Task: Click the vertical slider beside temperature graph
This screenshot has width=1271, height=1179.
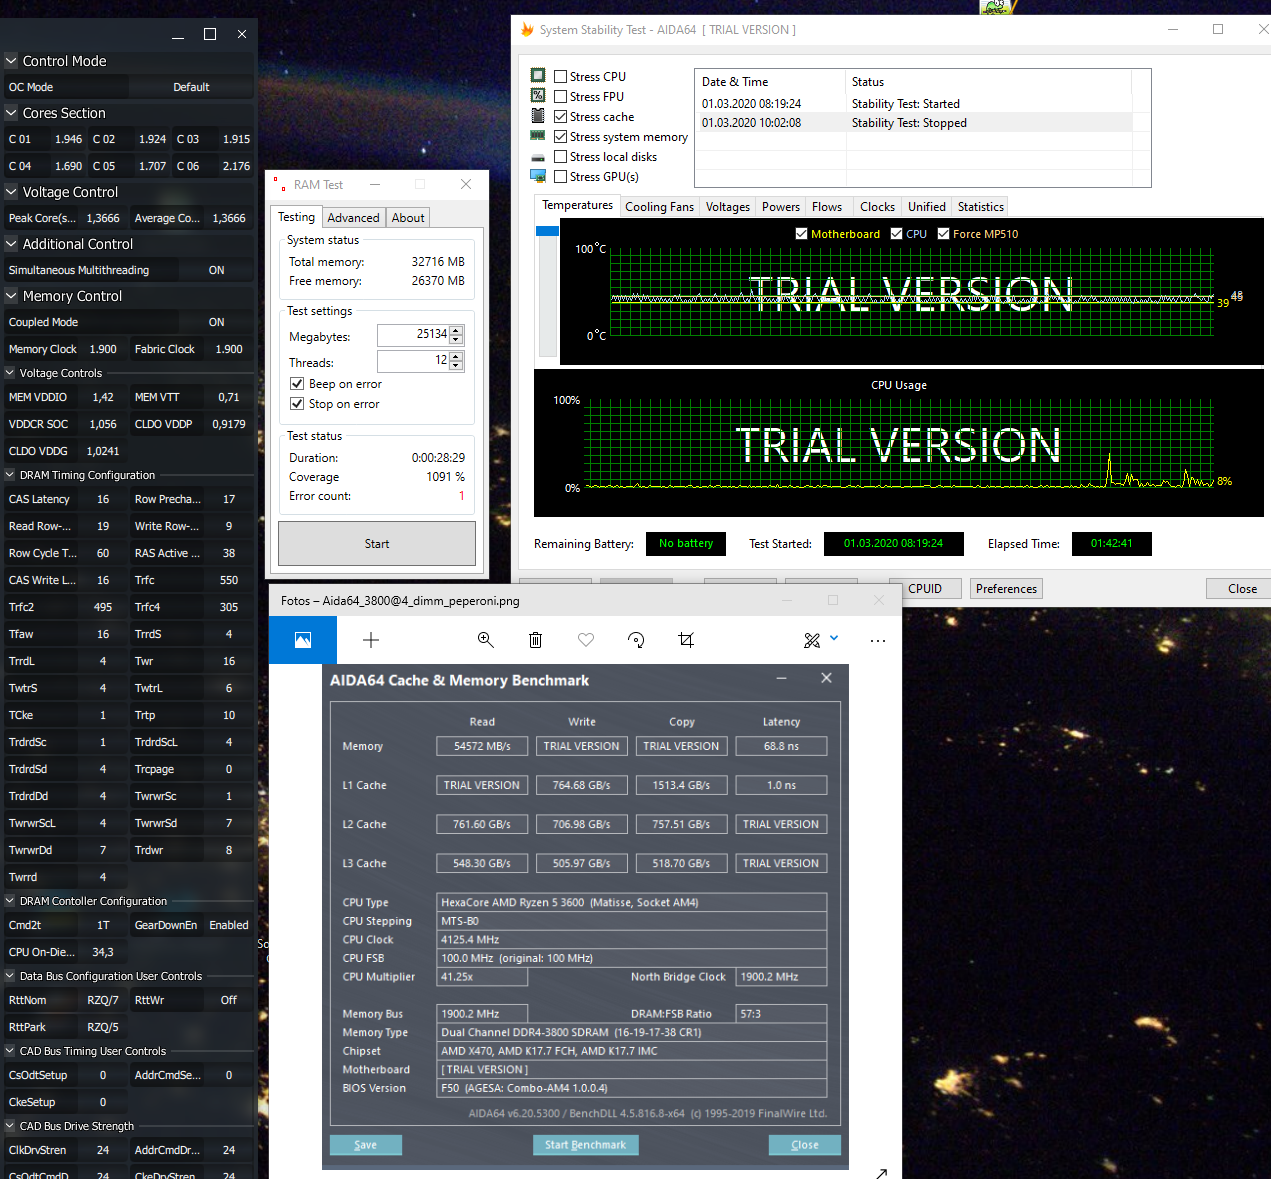Action: click(547, 290)
